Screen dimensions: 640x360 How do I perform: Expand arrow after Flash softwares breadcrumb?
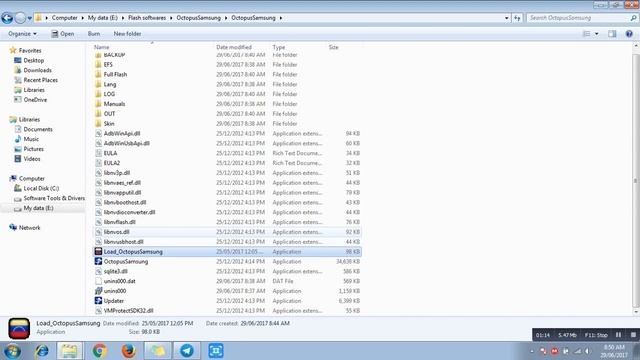[x=171, y=18]
